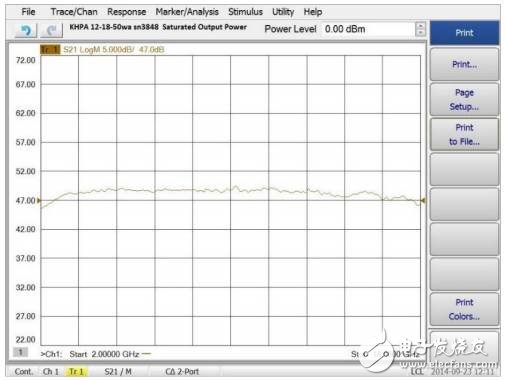This screenshot has width=506, height=381.
Task: Click the Start 2.00000 GHz text
Action: click(x=104, y=354)
